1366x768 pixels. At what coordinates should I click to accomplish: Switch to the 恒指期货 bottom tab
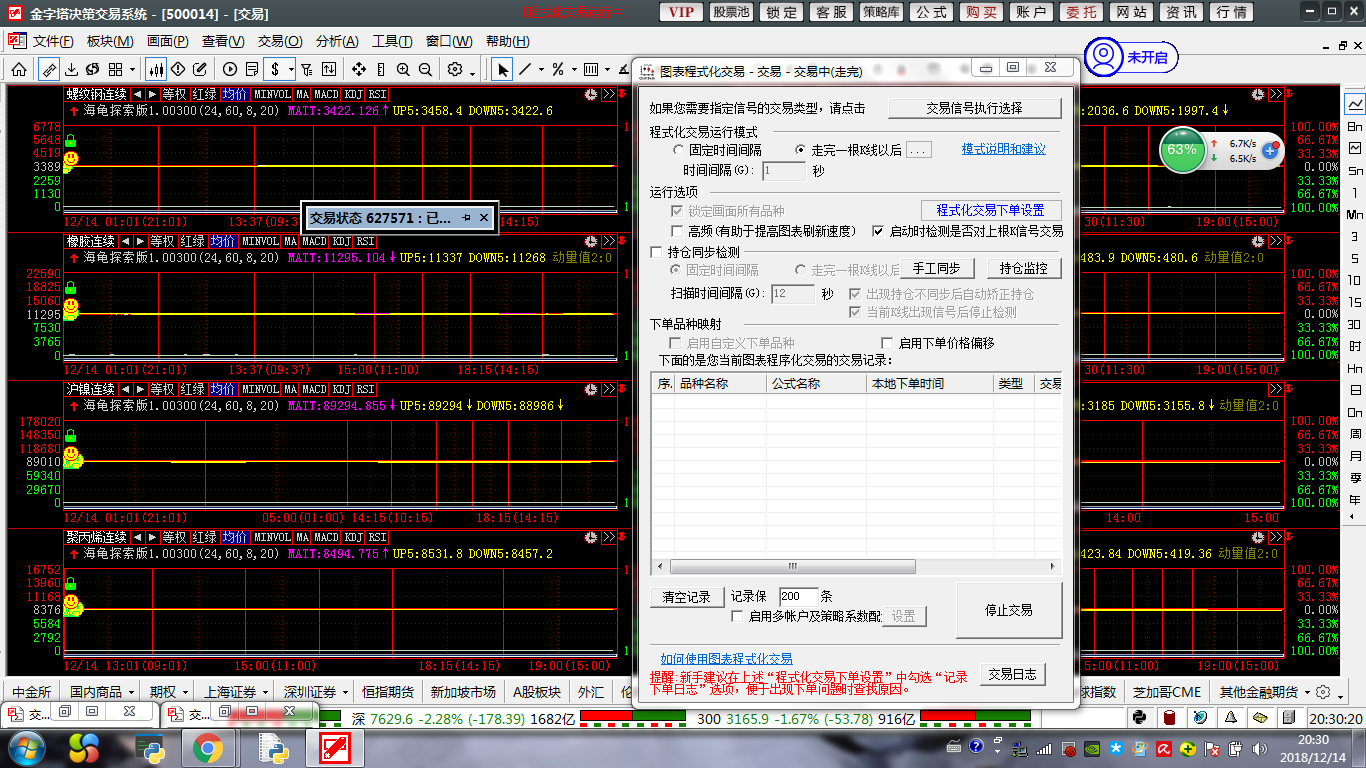[387, 692]
